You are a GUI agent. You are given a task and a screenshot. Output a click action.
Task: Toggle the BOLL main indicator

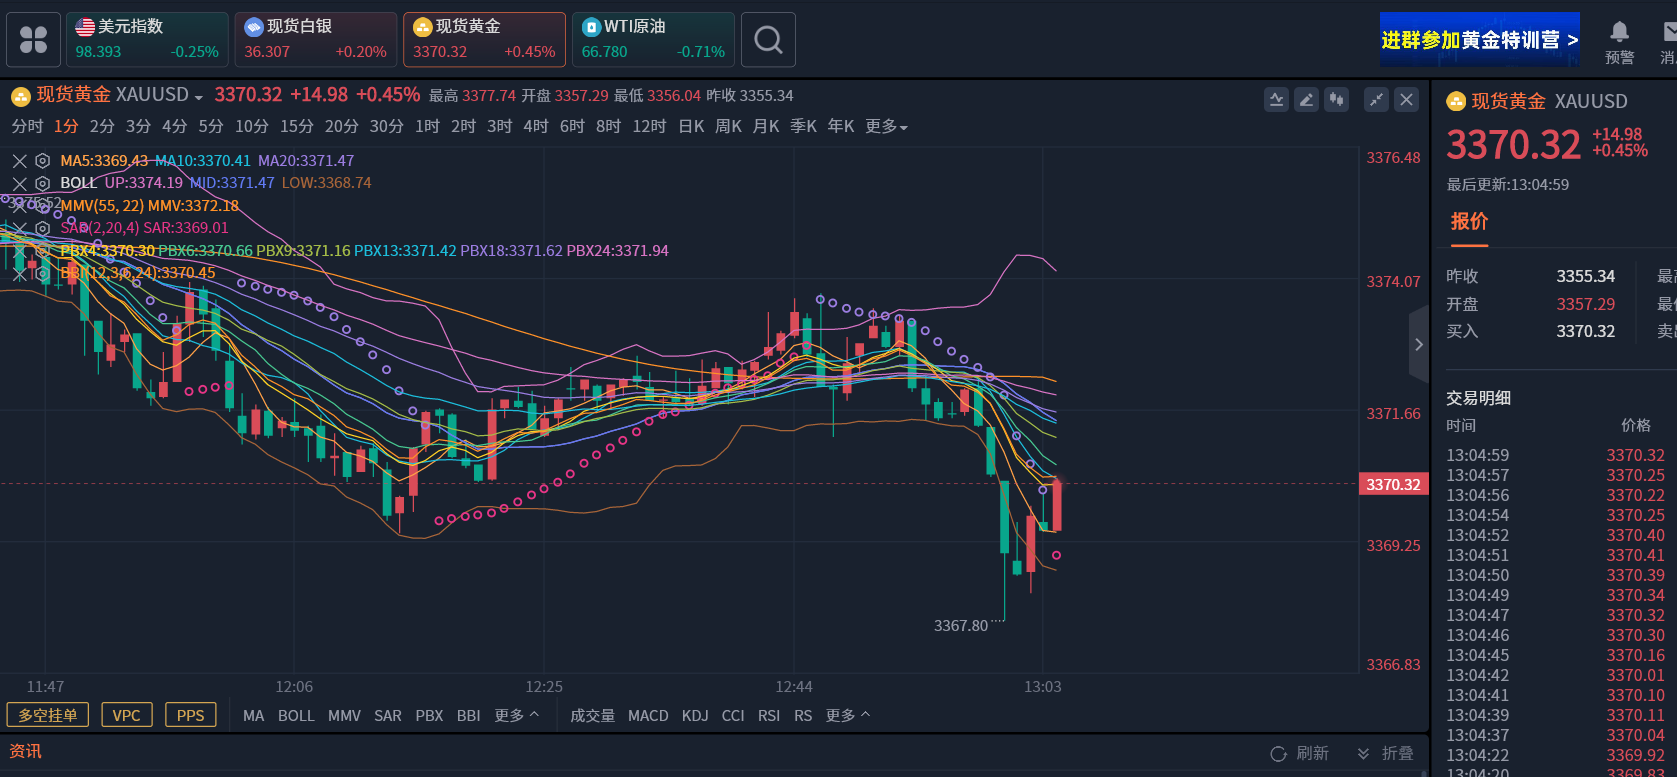296,716
